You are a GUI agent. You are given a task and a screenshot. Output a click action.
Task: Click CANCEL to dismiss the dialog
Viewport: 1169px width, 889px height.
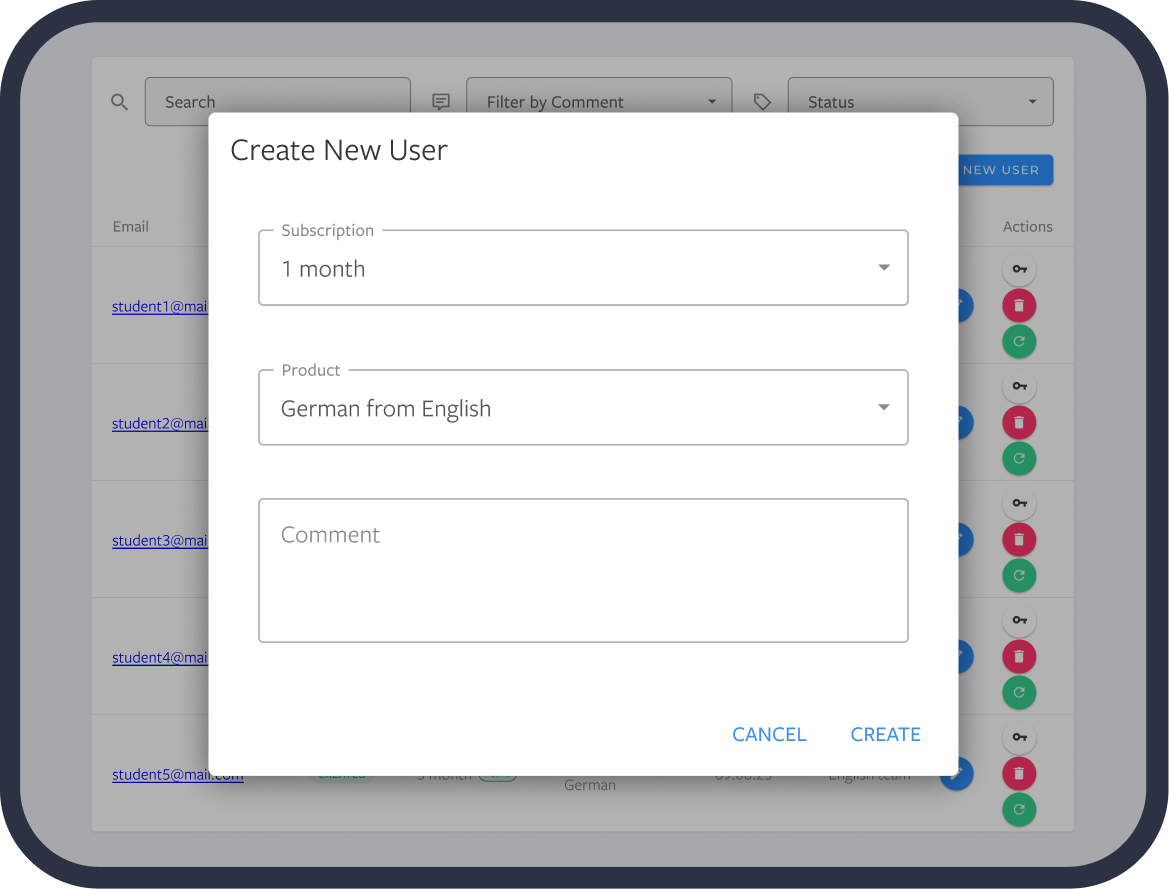coord(769,734)
